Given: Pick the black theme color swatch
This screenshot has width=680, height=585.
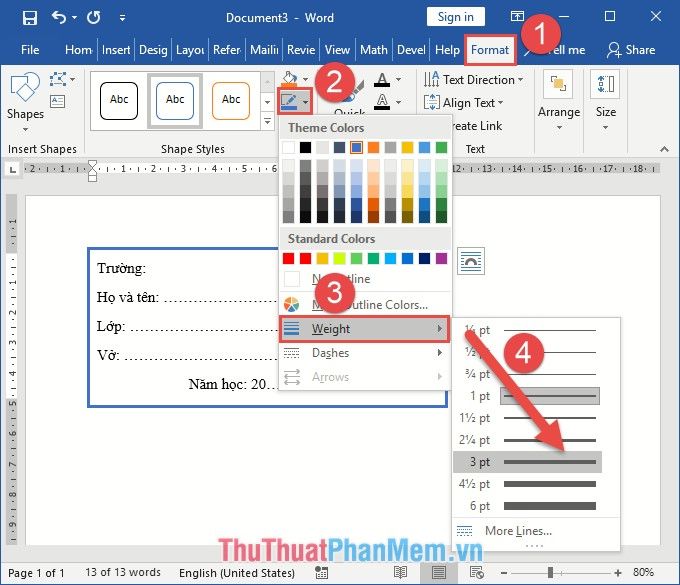Looking at the screenshot, I should 305,147.
